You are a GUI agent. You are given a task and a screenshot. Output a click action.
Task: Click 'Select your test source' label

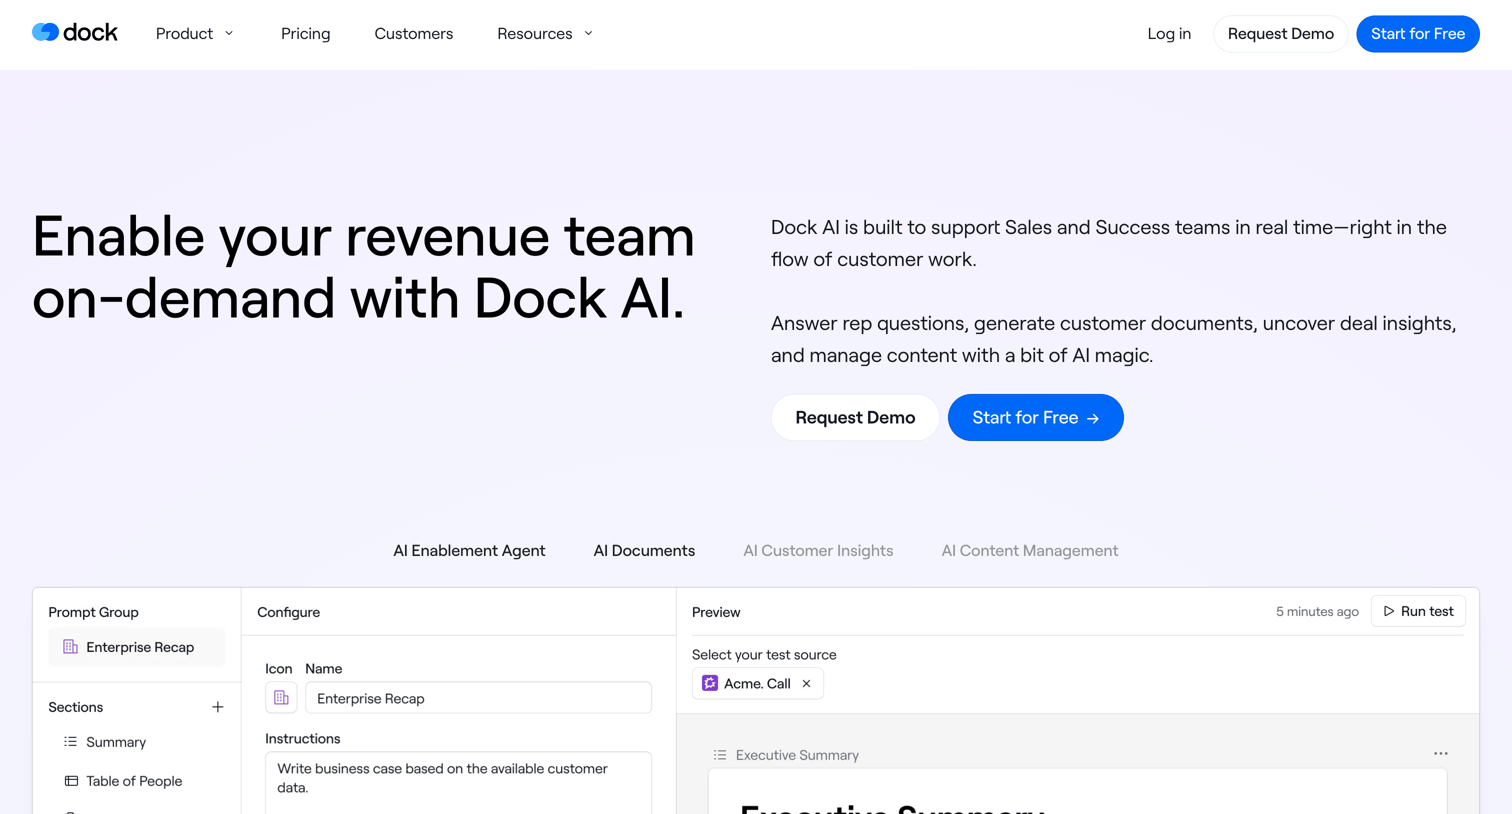pos(764,655)
